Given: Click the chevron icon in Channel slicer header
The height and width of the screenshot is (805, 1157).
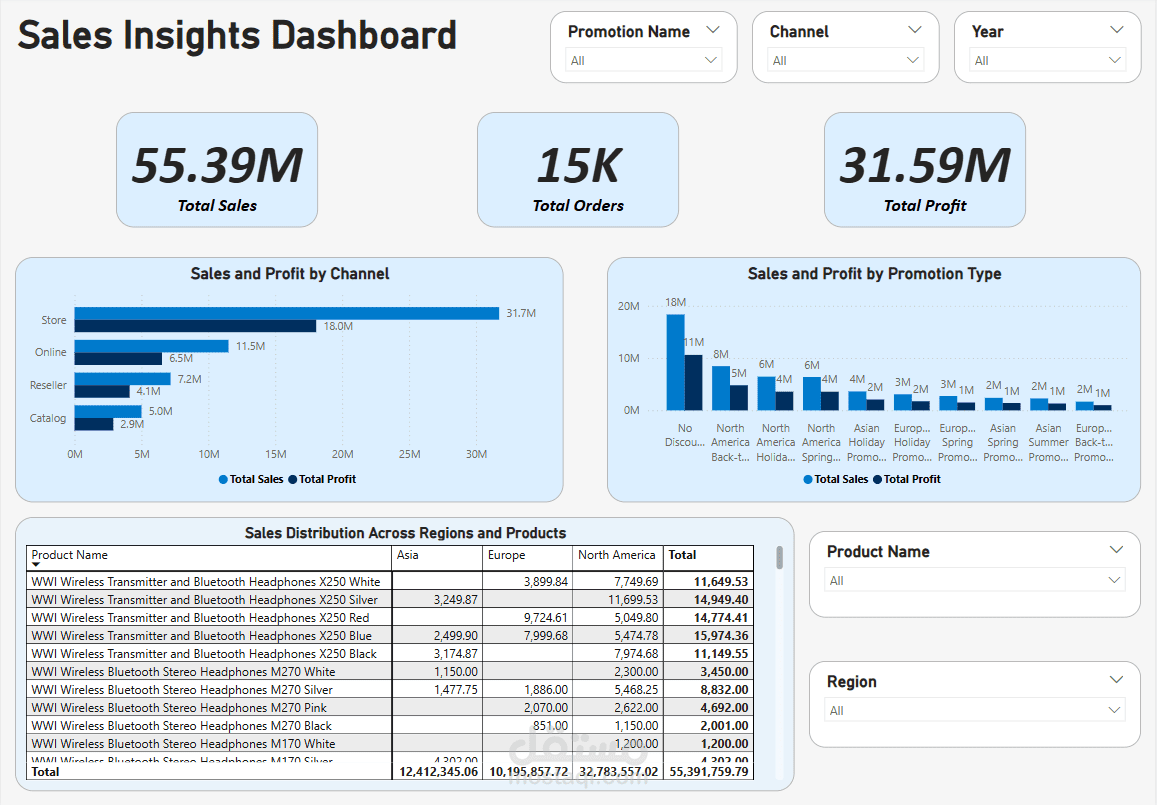Looking at the screenshot, I should point(914,31).
